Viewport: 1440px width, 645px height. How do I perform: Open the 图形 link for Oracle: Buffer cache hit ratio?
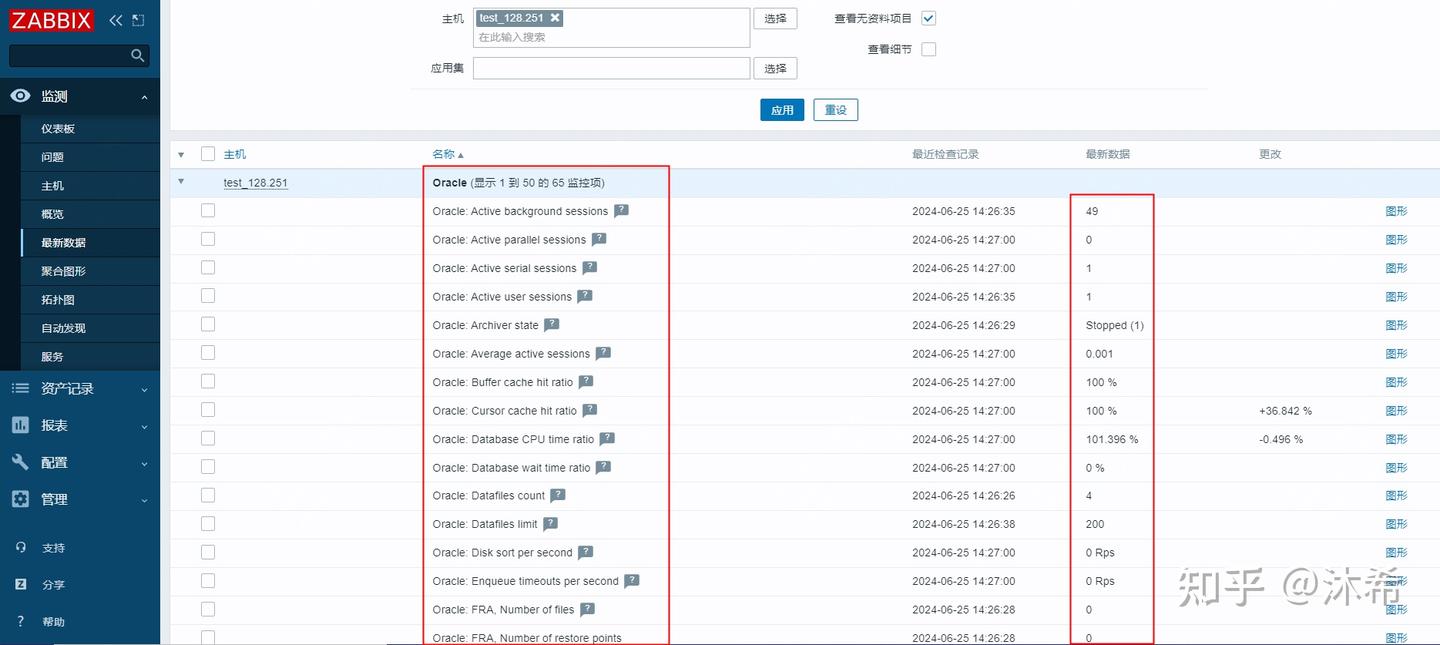pyautogui.click(x=1396, y=382)
